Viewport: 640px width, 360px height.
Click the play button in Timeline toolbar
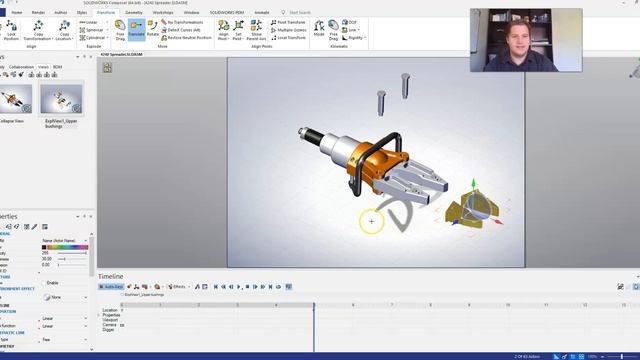tap(240, 287)
